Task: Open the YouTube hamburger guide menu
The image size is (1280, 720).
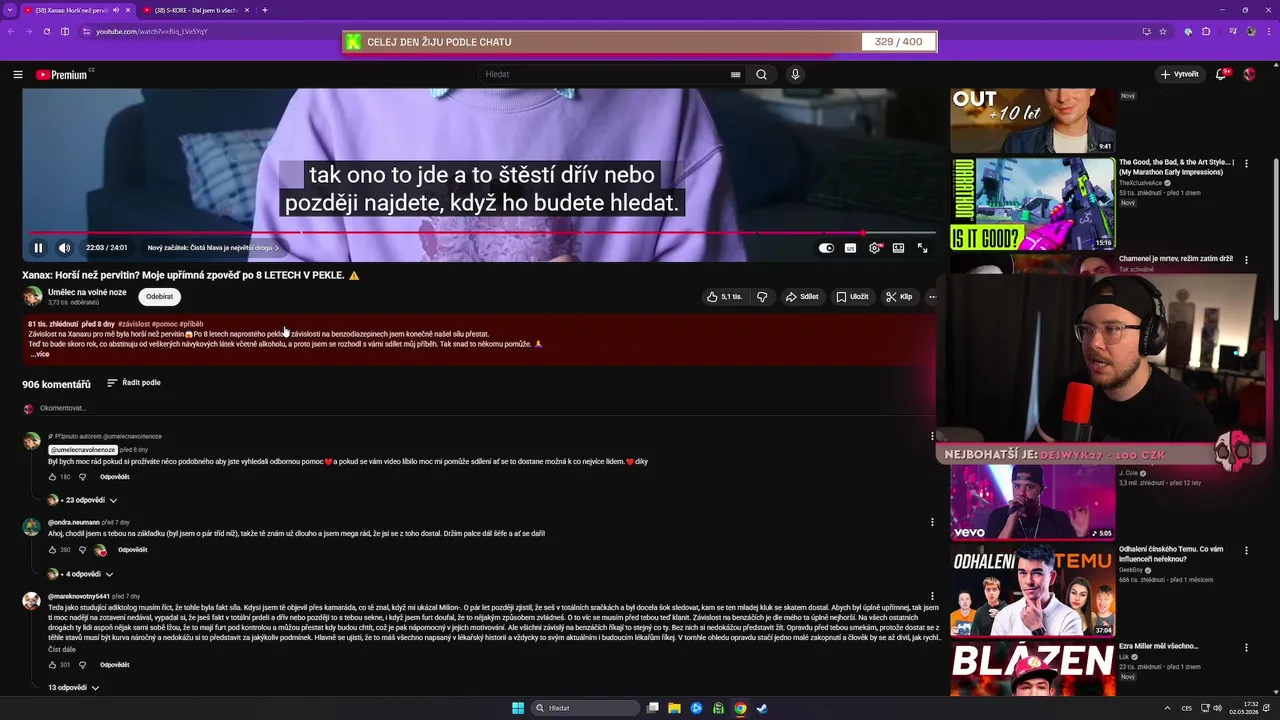Action: (17, 74)
